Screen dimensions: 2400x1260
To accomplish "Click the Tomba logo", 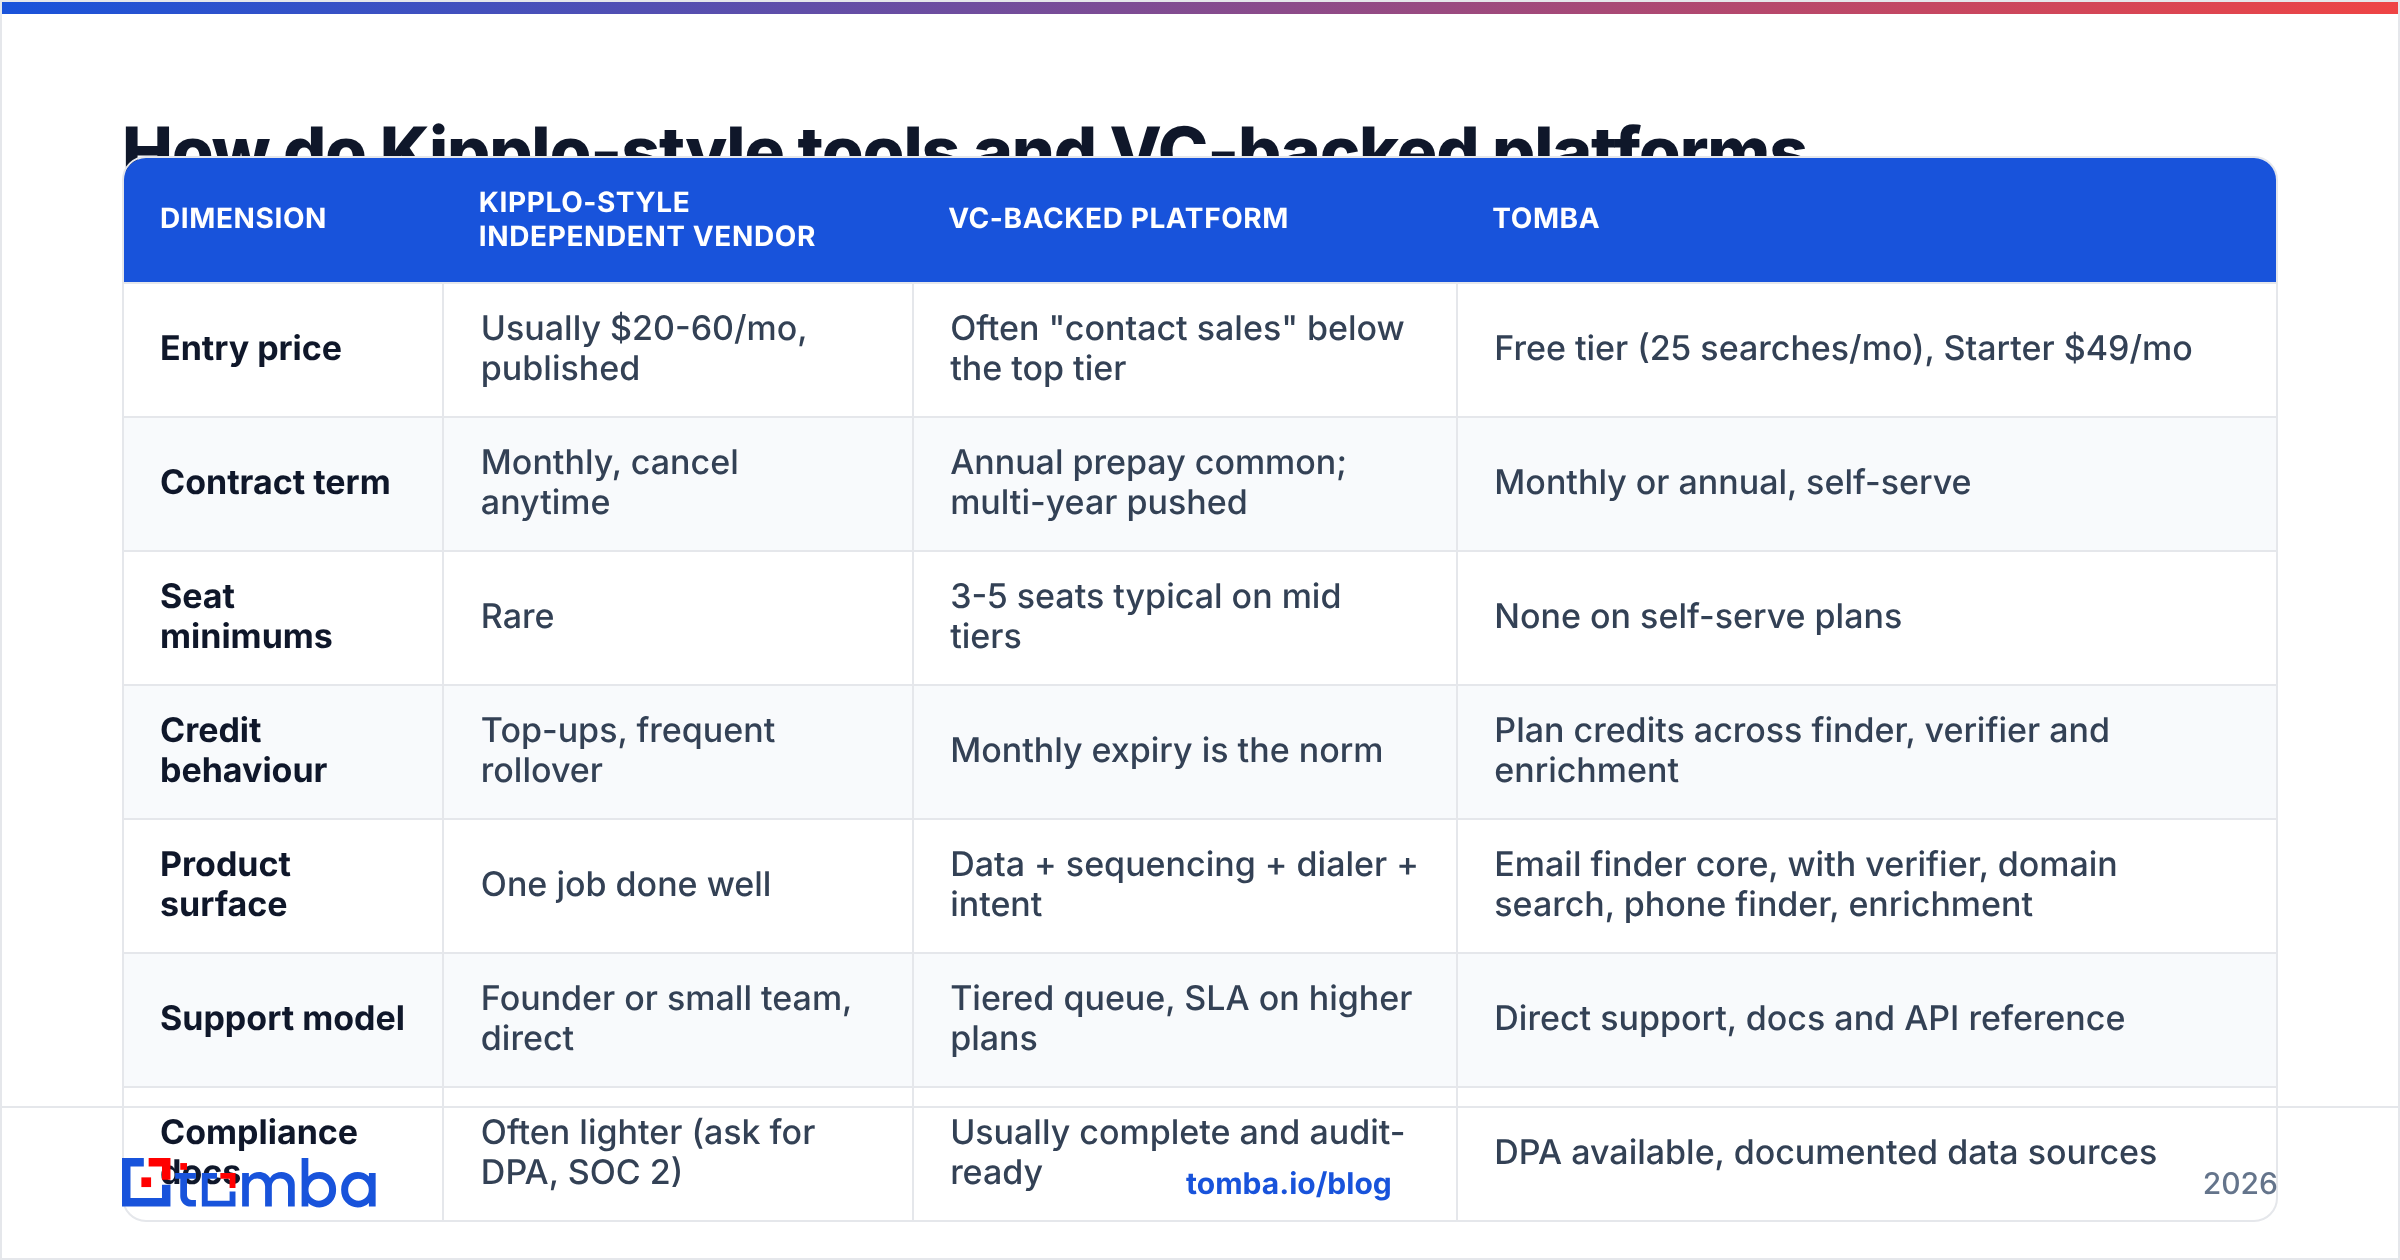I will click(x=249, y=1184).
